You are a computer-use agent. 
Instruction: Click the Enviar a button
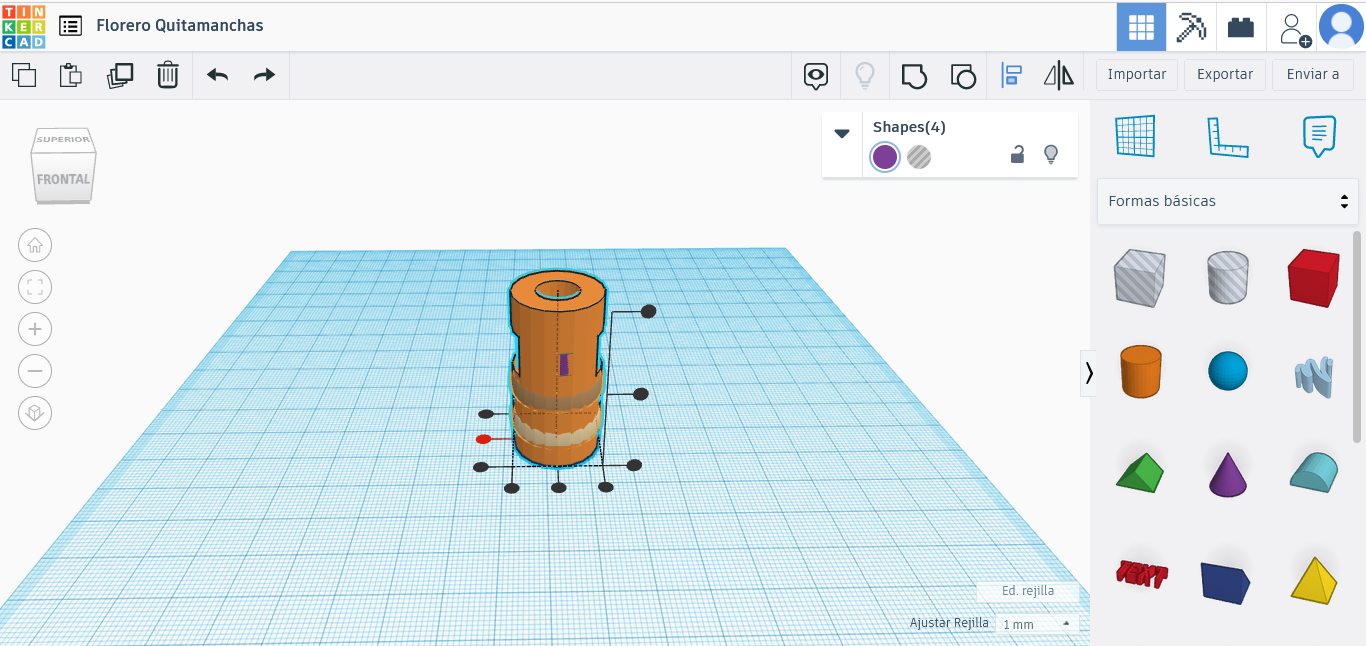tap(1313, 75)
